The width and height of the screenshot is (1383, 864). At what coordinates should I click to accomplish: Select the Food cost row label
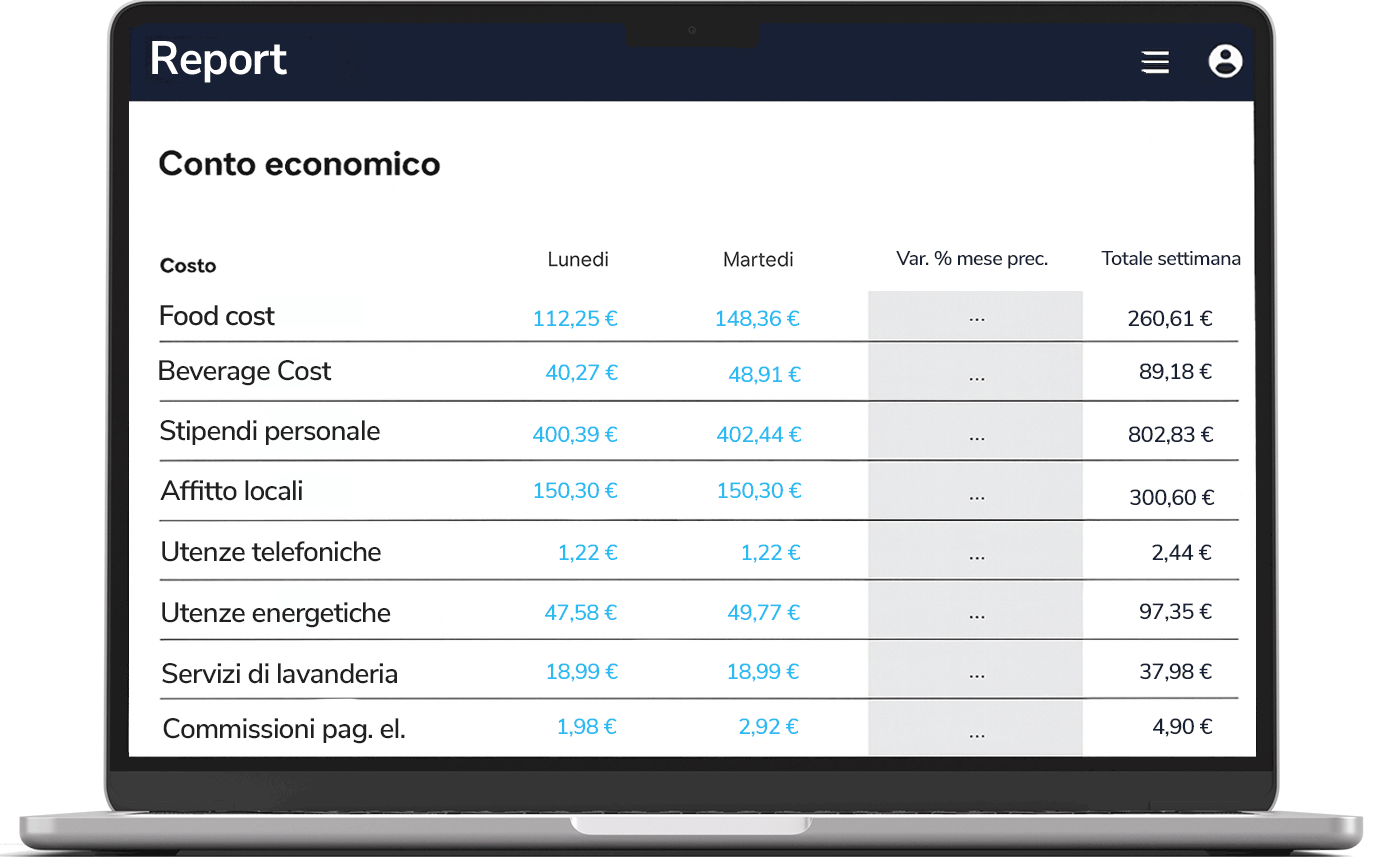[x=216, y=316]
